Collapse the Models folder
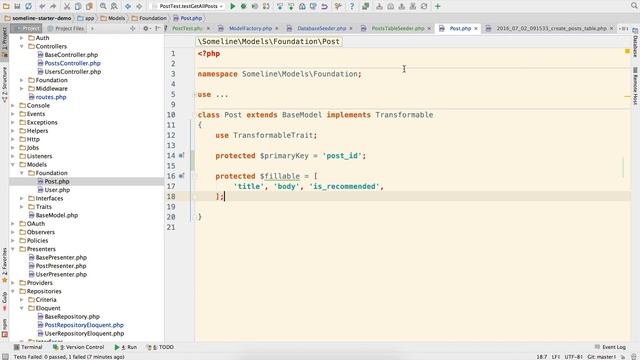This screenshot has width=640, height=360. [13, 164]
